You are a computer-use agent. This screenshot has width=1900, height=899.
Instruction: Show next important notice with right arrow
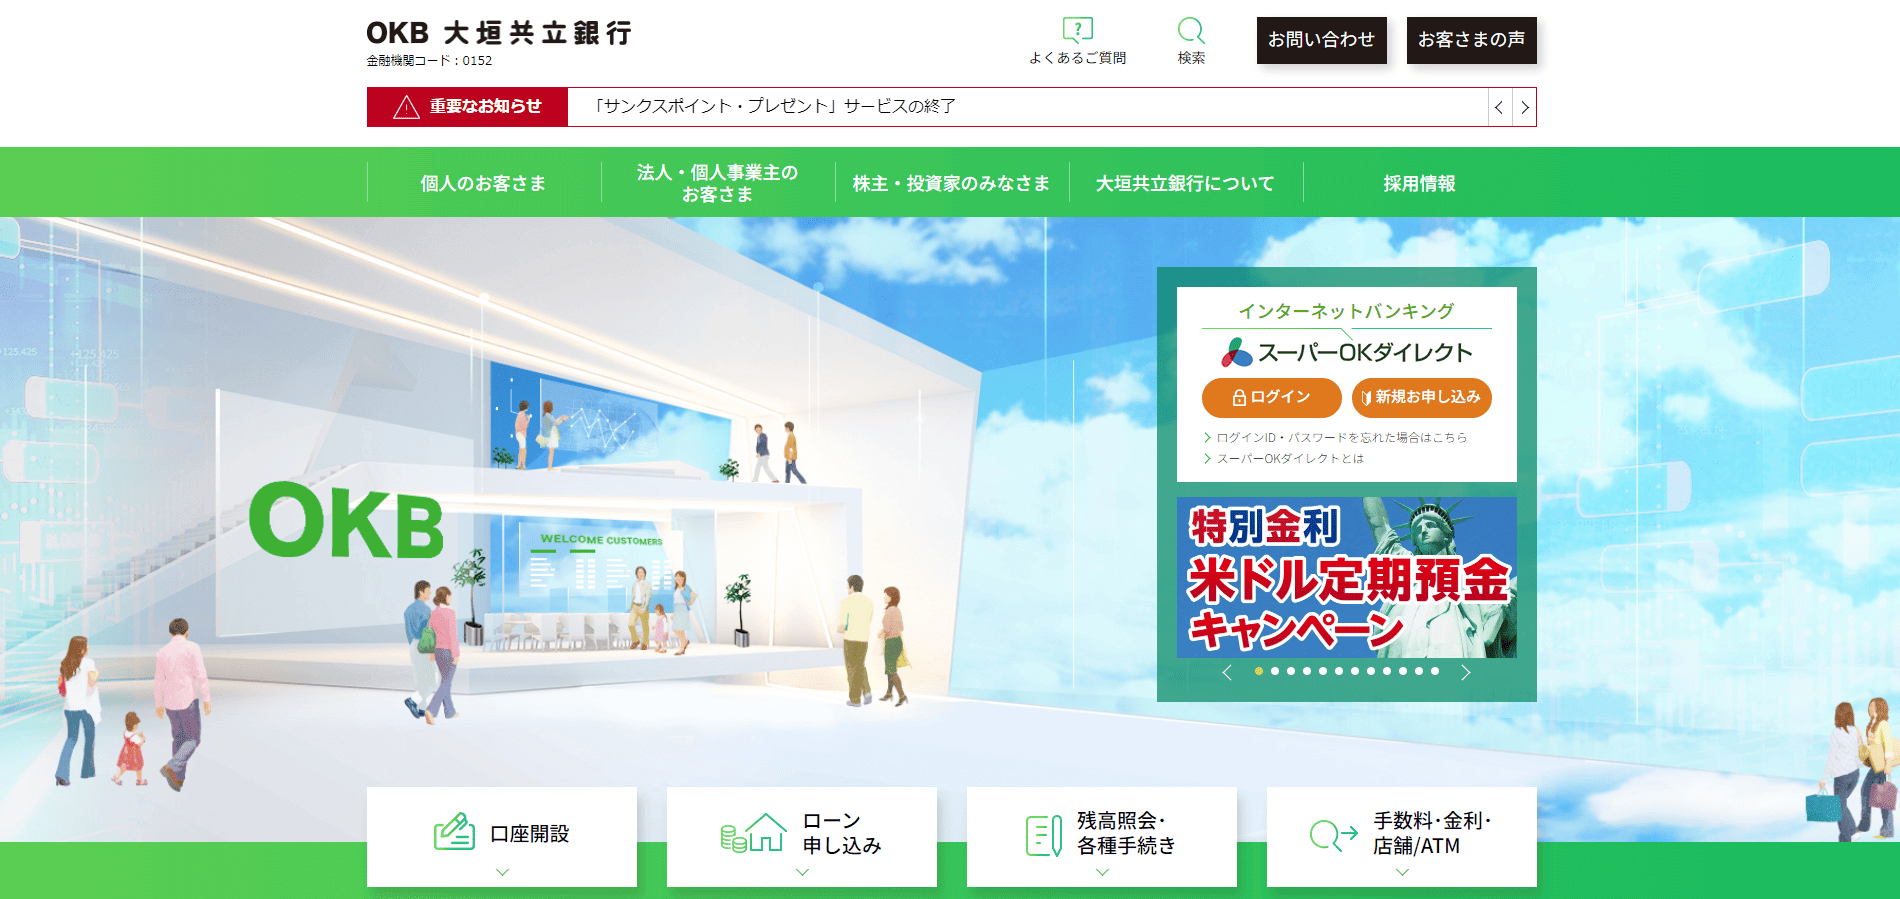(x=1524, y=107)
